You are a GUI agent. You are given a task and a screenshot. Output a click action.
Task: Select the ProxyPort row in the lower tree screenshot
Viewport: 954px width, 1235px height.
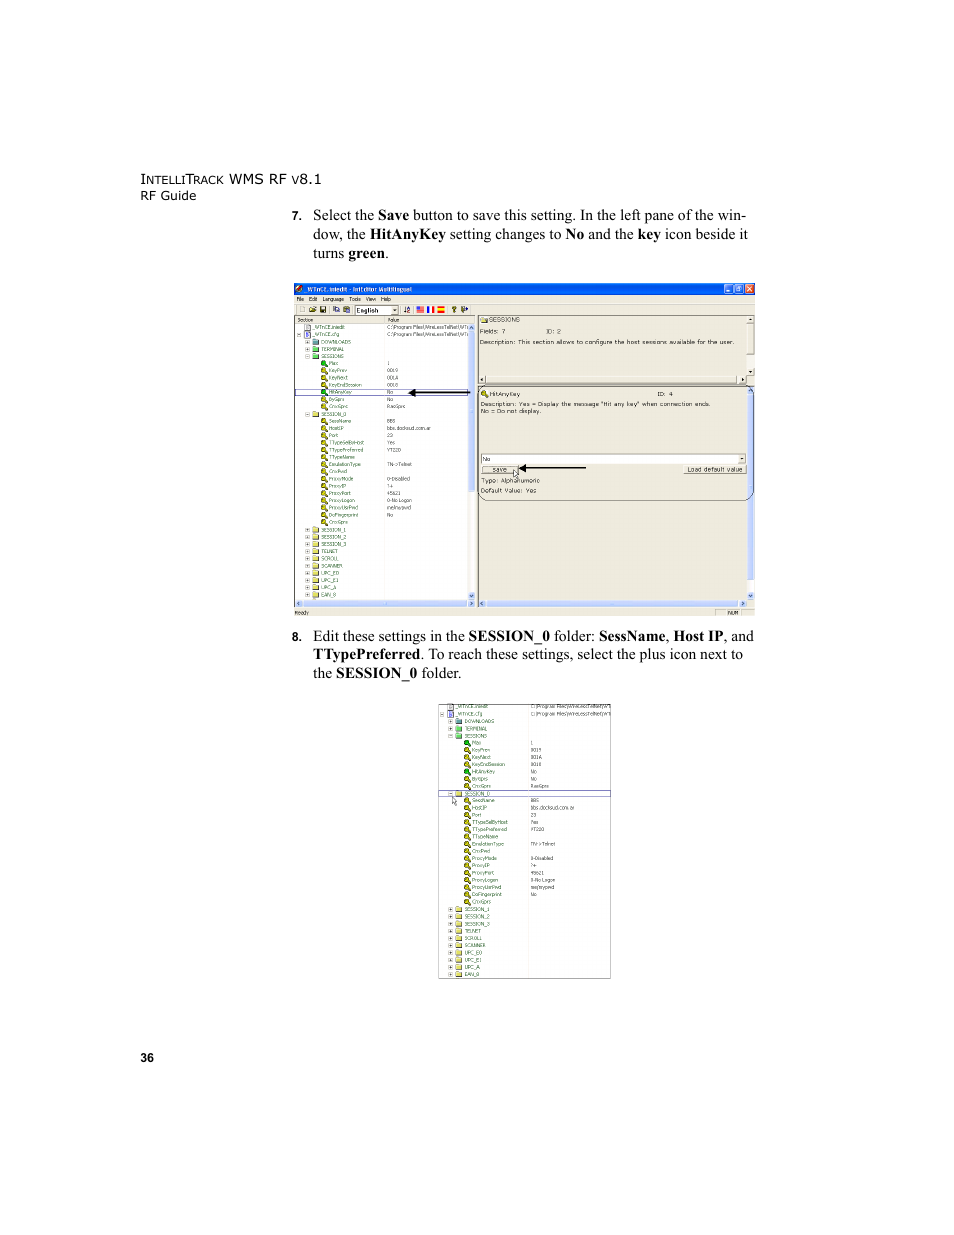pyautogui.click(x=525, y=873)
